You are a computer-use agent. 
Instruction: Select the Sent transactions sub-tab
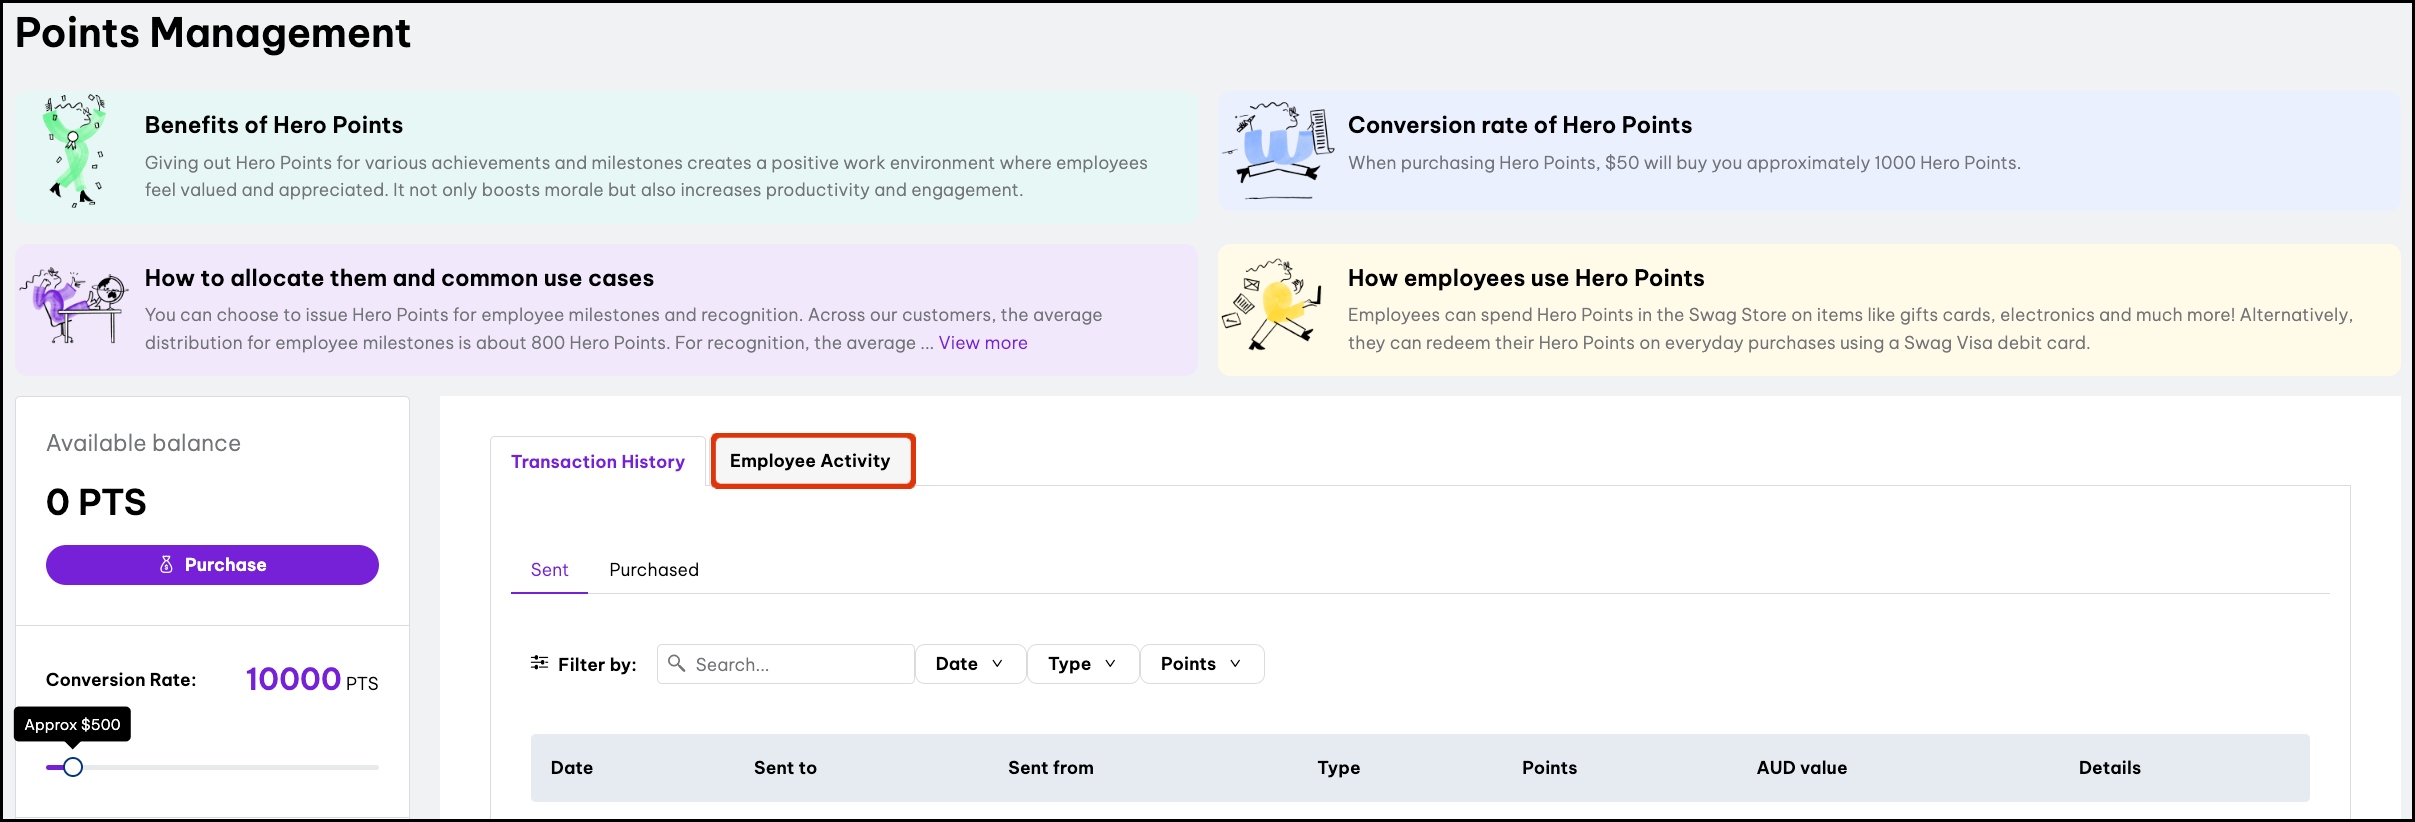549,570
